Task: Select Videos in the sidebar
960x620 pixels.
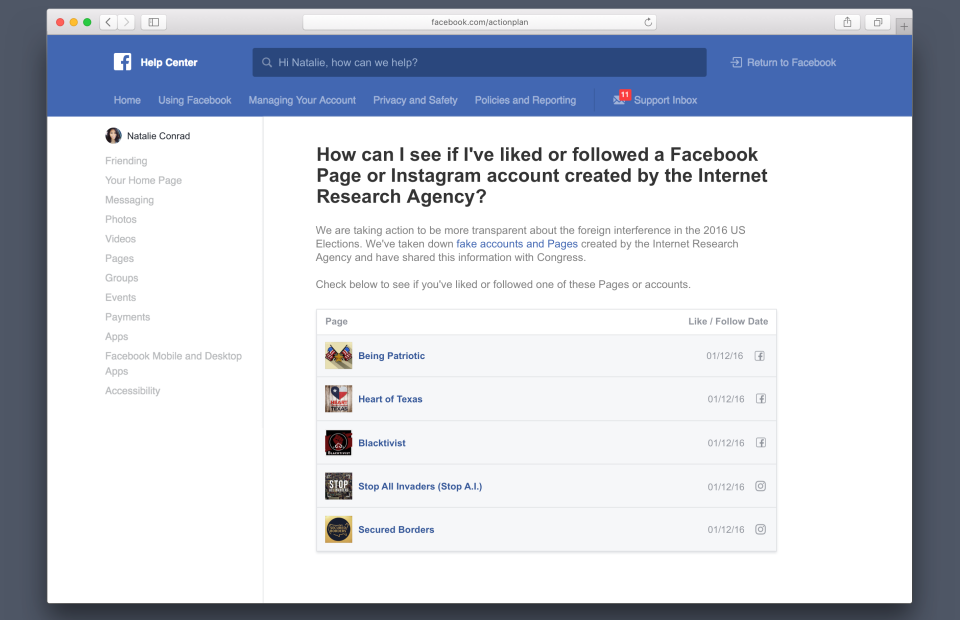Action: click(120, 239)
